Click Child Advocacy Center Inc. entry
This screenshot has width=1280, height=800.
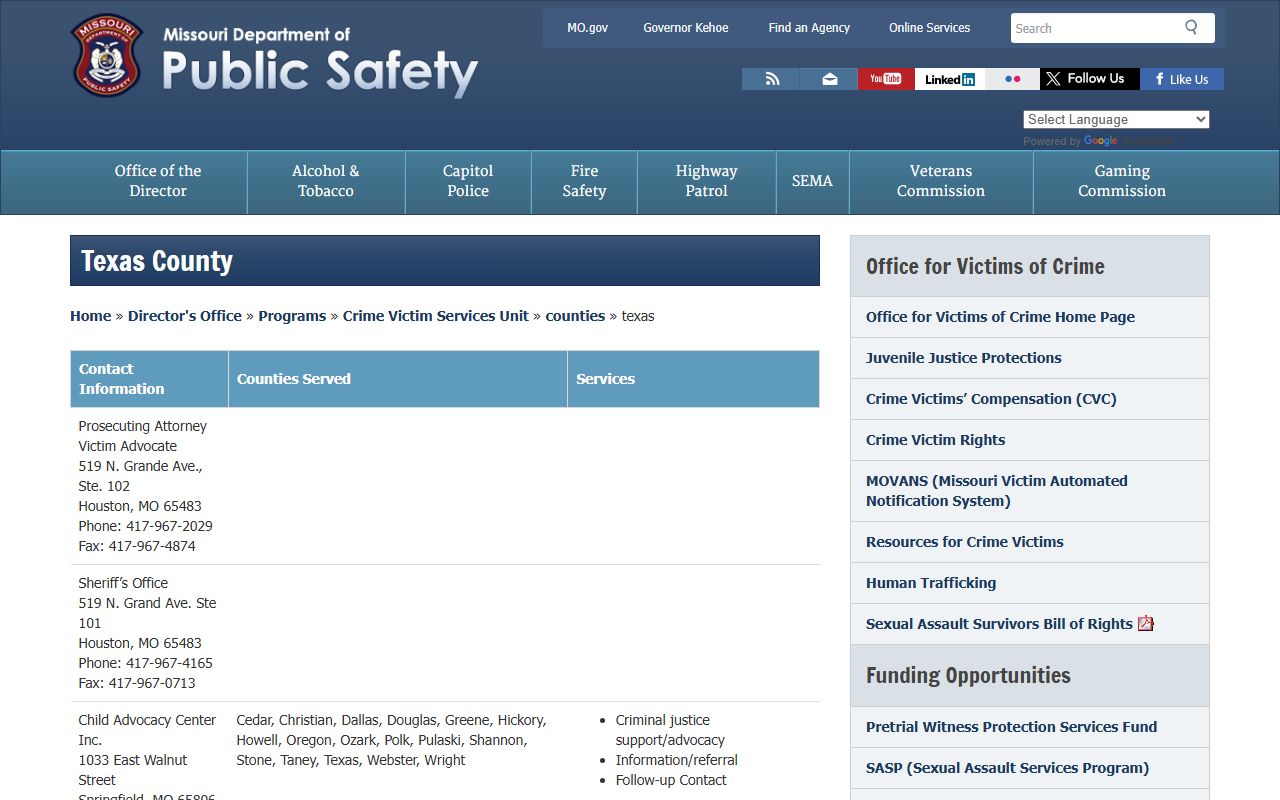[147, 730]
